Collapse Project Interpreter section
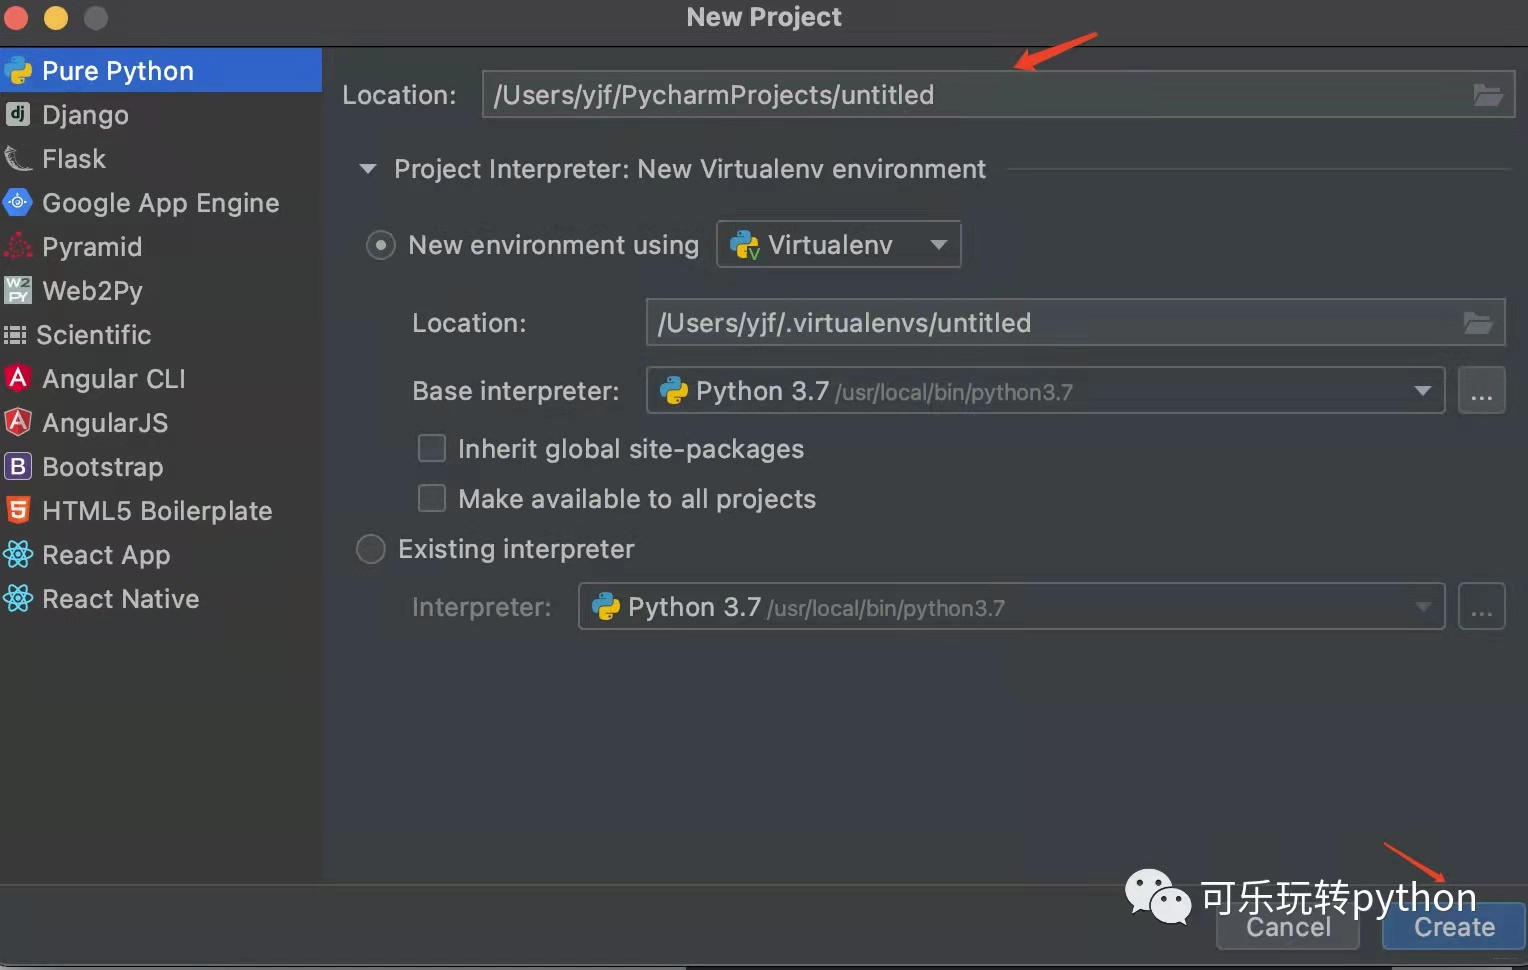1528x970 pixels. [x=368, y=169]
